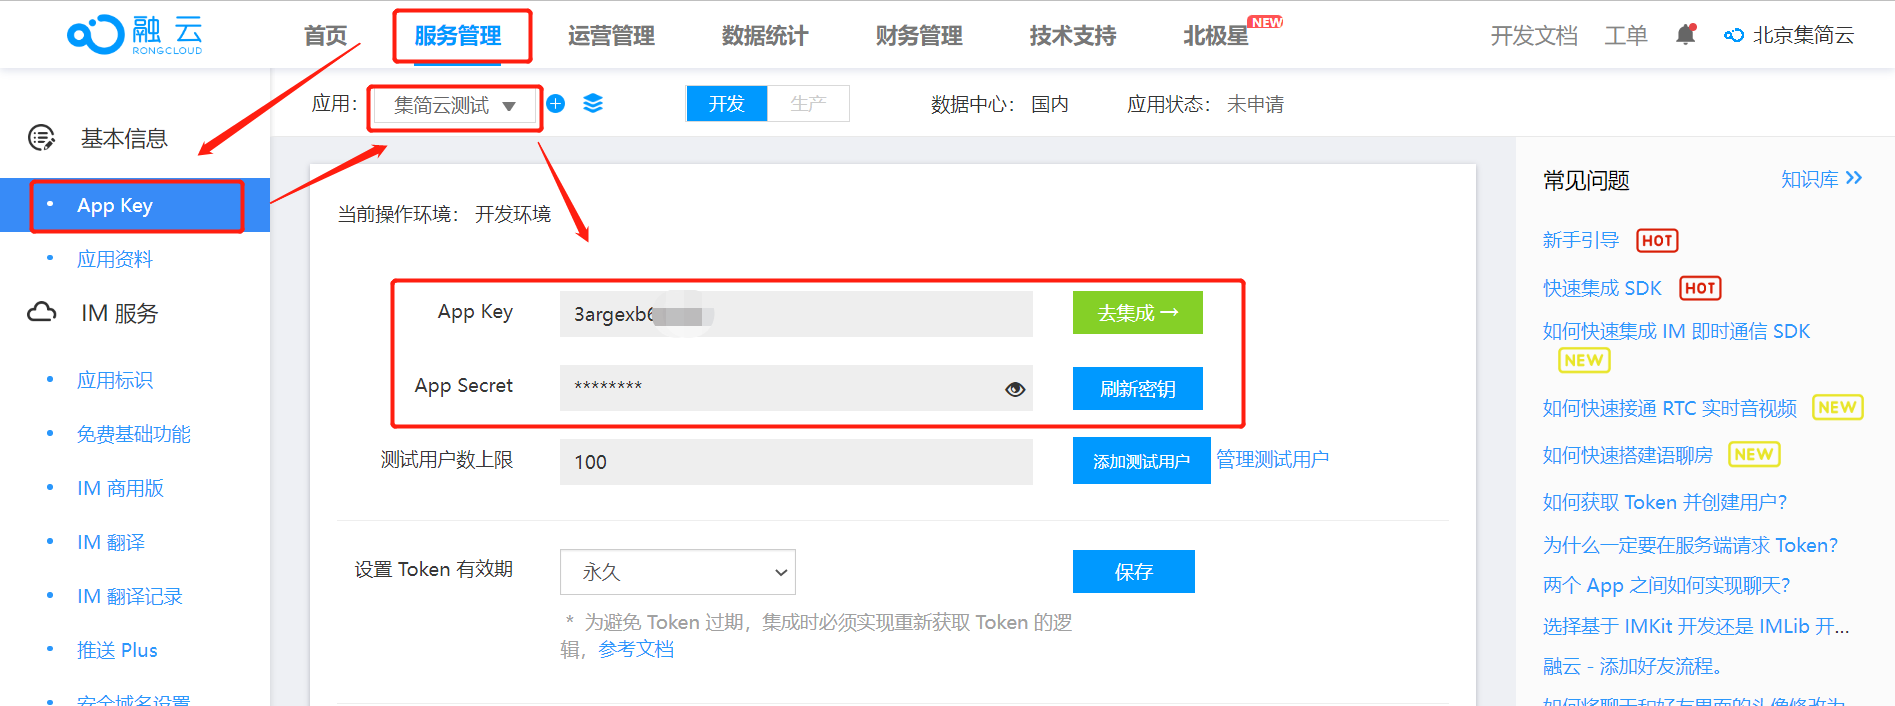This screenshot has height=706, width=1895.
Task: Open 新手引导 FAQ link
Action: tap(1580, 240)
